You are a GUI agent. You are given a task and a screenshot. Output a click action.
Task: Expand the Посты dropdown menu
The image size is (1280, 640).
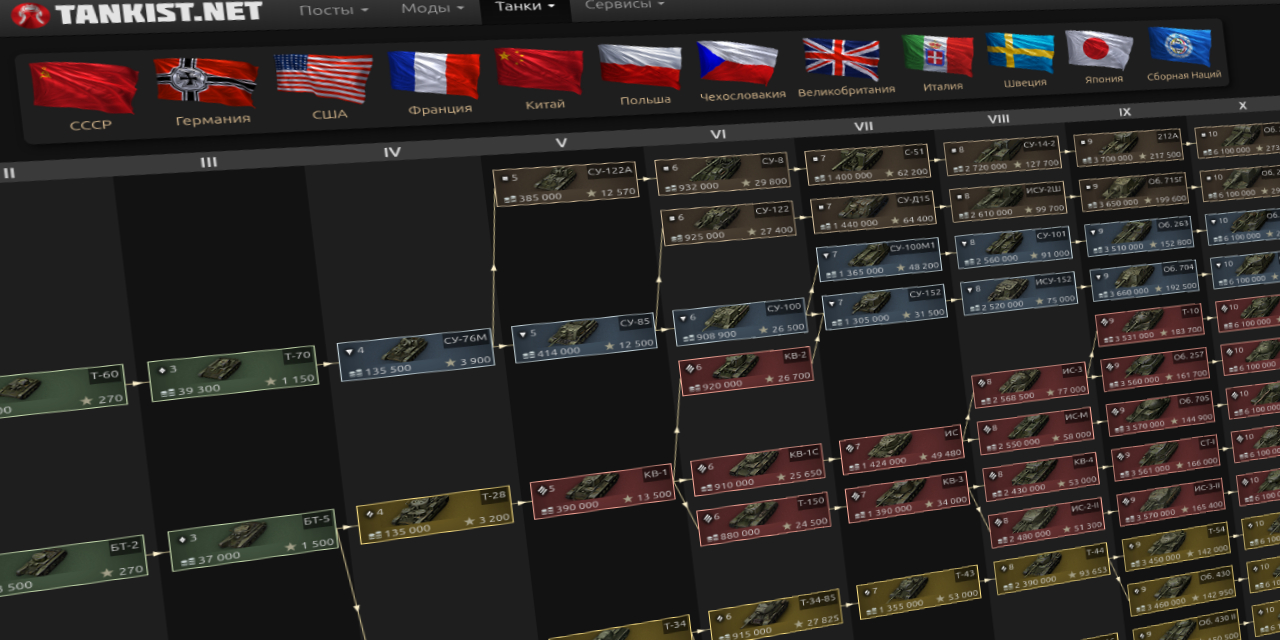pyautogui.click(x=332, y=9)
